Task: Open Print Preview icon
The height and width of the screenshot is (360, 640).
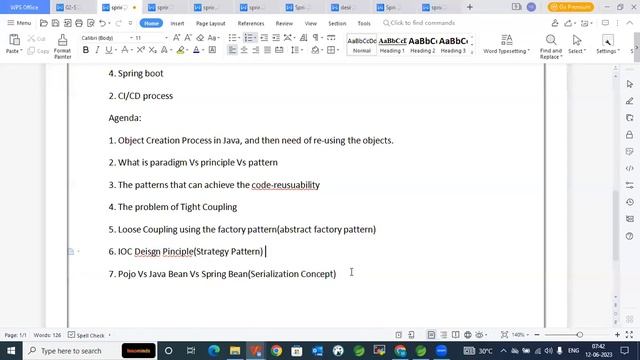Action: tap(91, 23)
